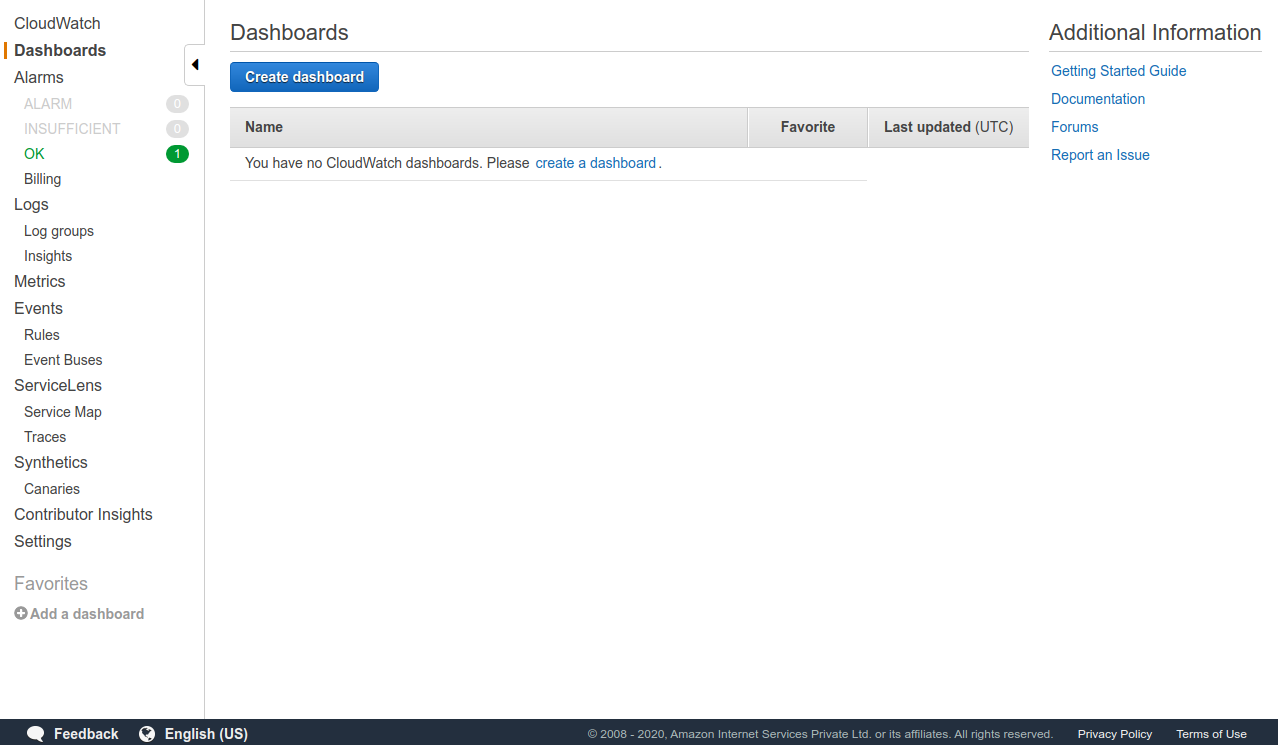Click Add a dashboard under Favorites
Screen dimensions: 1278x745
87,614
